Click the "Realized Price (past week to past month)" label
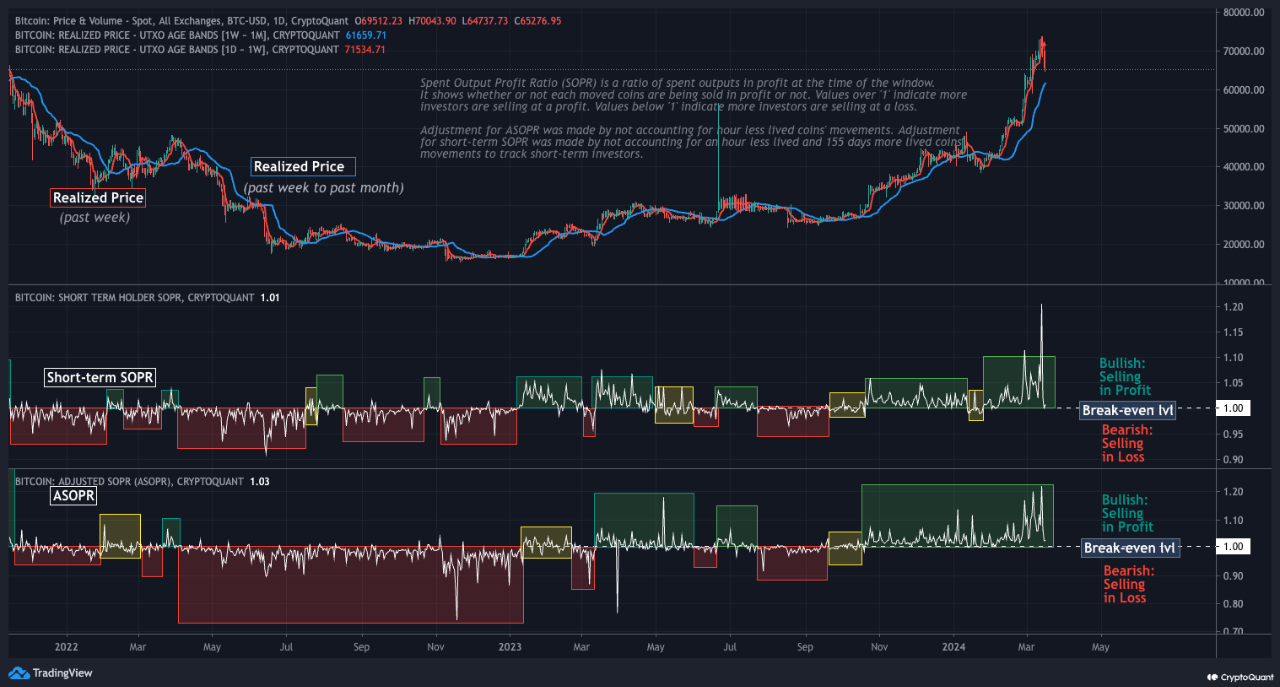 (x=302, y=166)
